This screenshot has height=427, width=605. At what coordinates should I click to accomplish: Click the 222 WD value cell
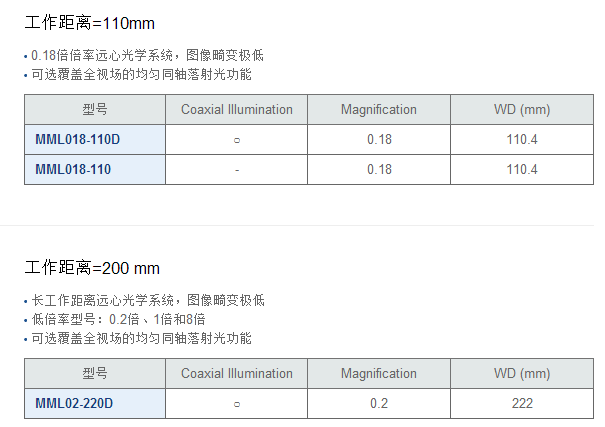tap(522, 404)
